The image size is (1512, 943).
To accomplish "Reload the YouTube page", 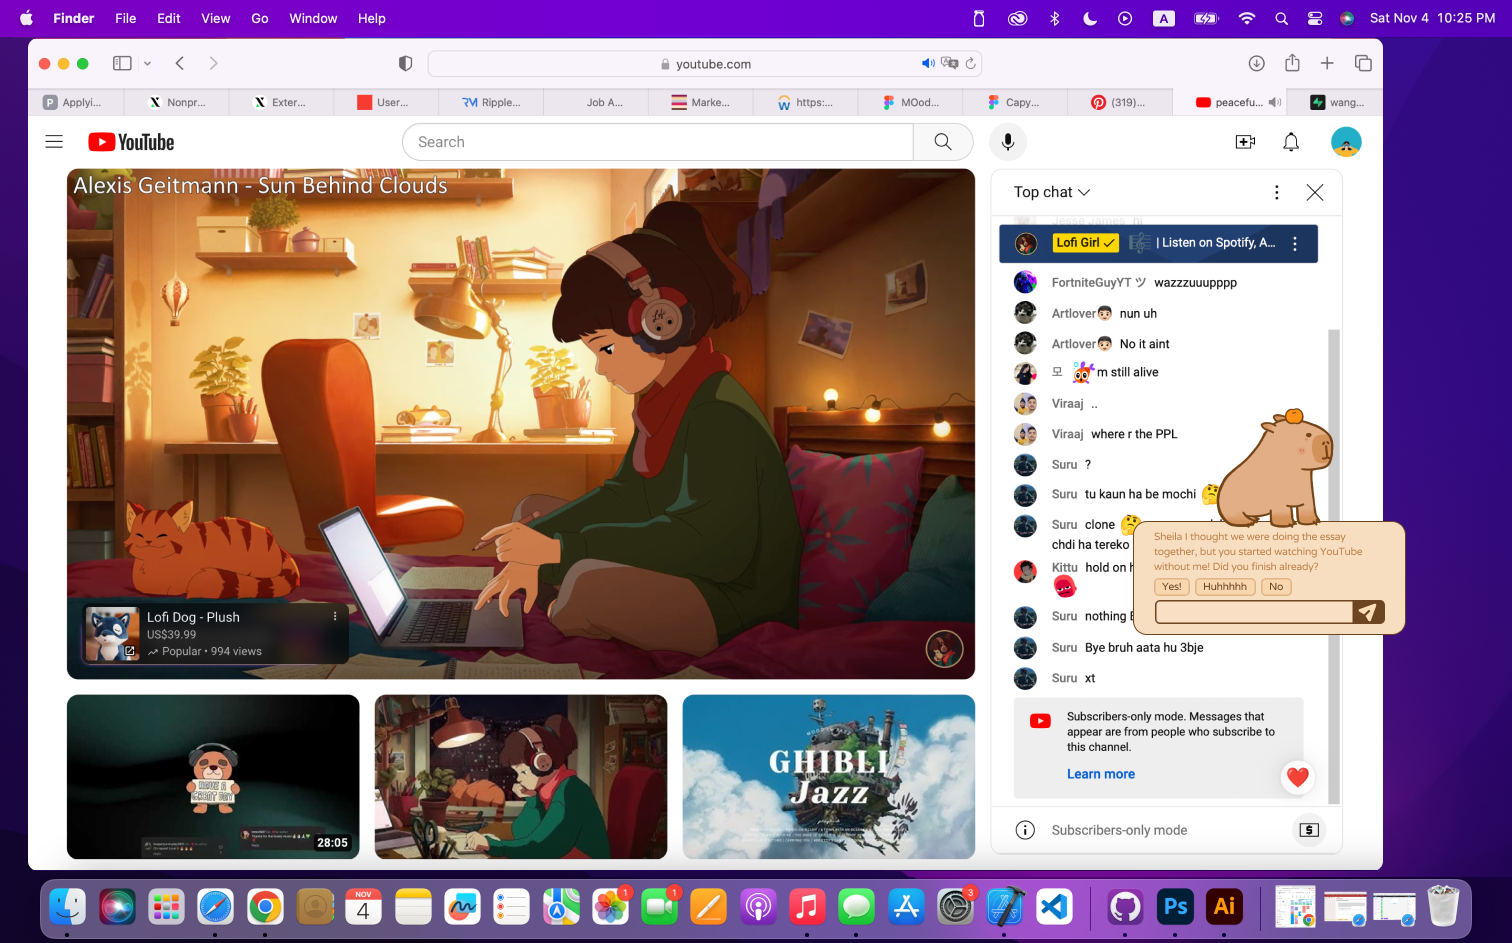I will tap(970, 63).
